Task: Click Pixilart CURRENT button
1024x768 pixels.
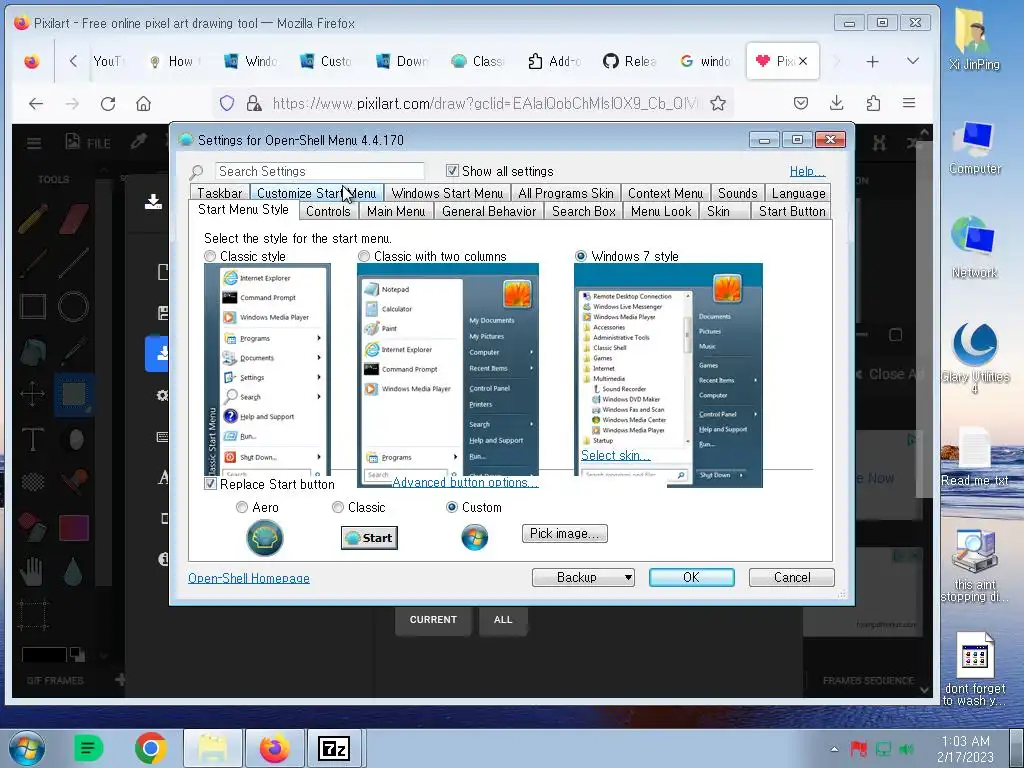Action: [x=433, y=620]
